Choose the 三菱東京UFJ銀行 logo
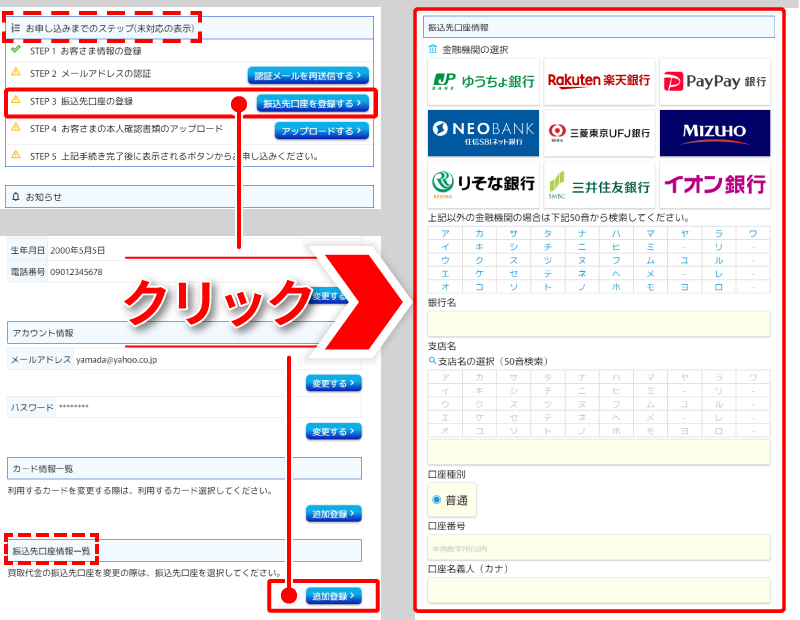 click(598, 133)
